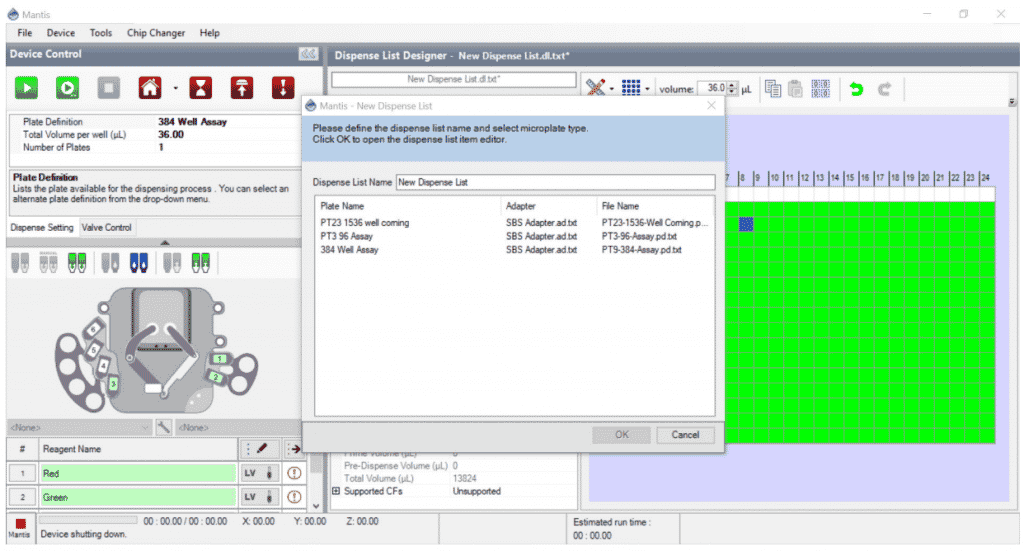Click the green undo arrow icon
The height and width of the screenshot is (551, 1024).
tap(856, 89)
